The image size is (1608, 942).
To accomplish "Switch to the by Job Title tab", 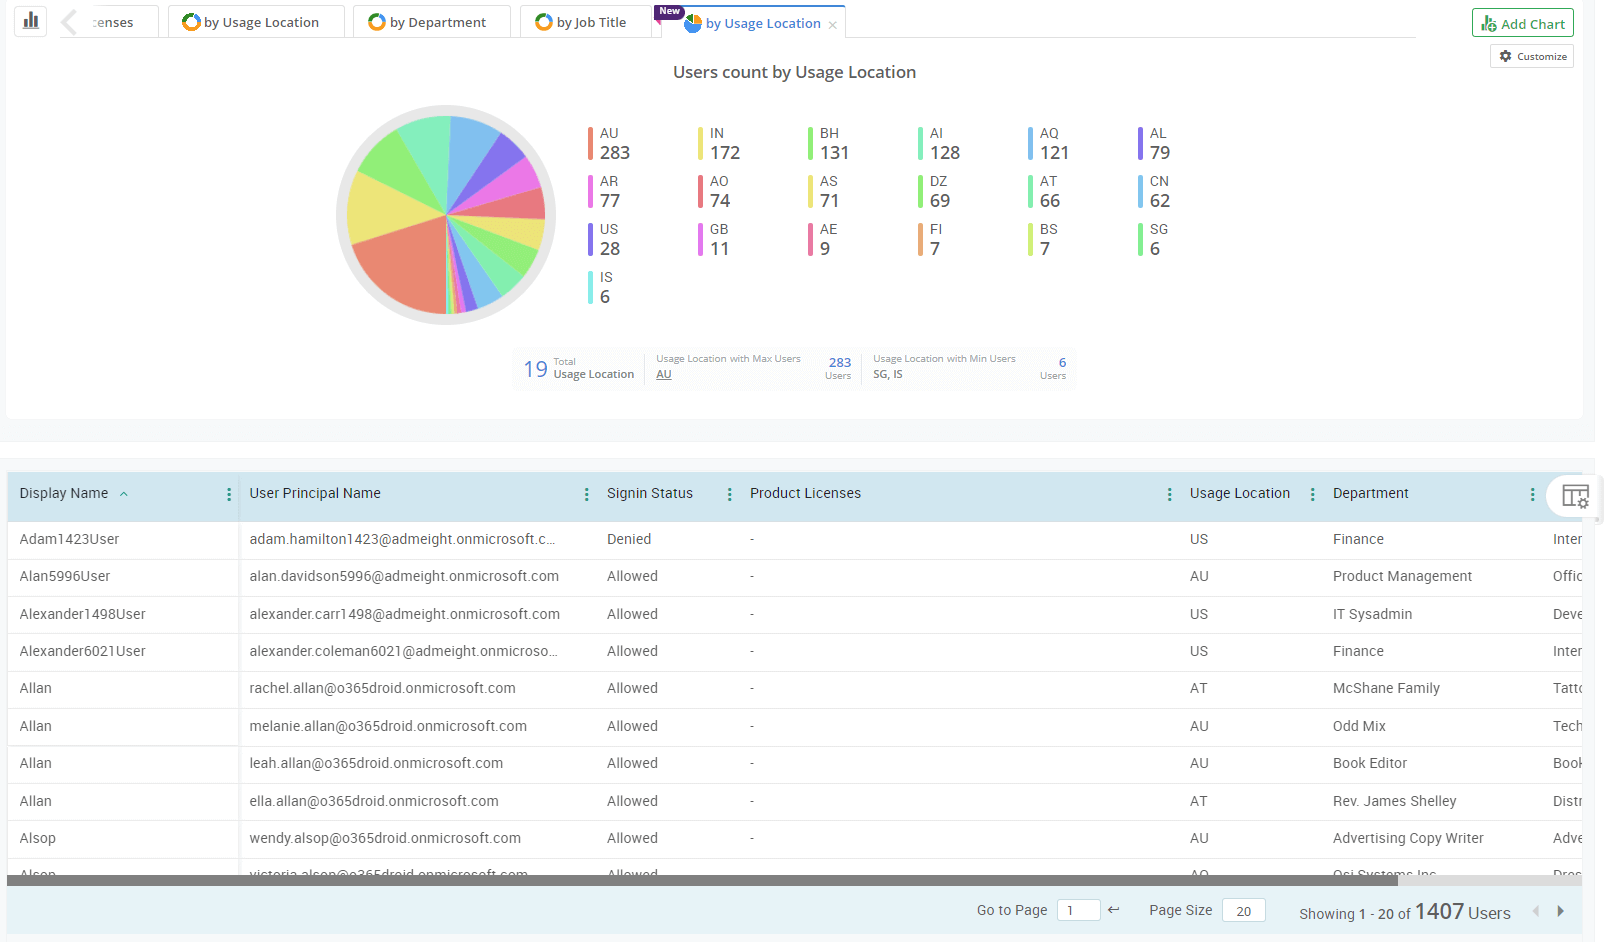I will pos(584,22).
